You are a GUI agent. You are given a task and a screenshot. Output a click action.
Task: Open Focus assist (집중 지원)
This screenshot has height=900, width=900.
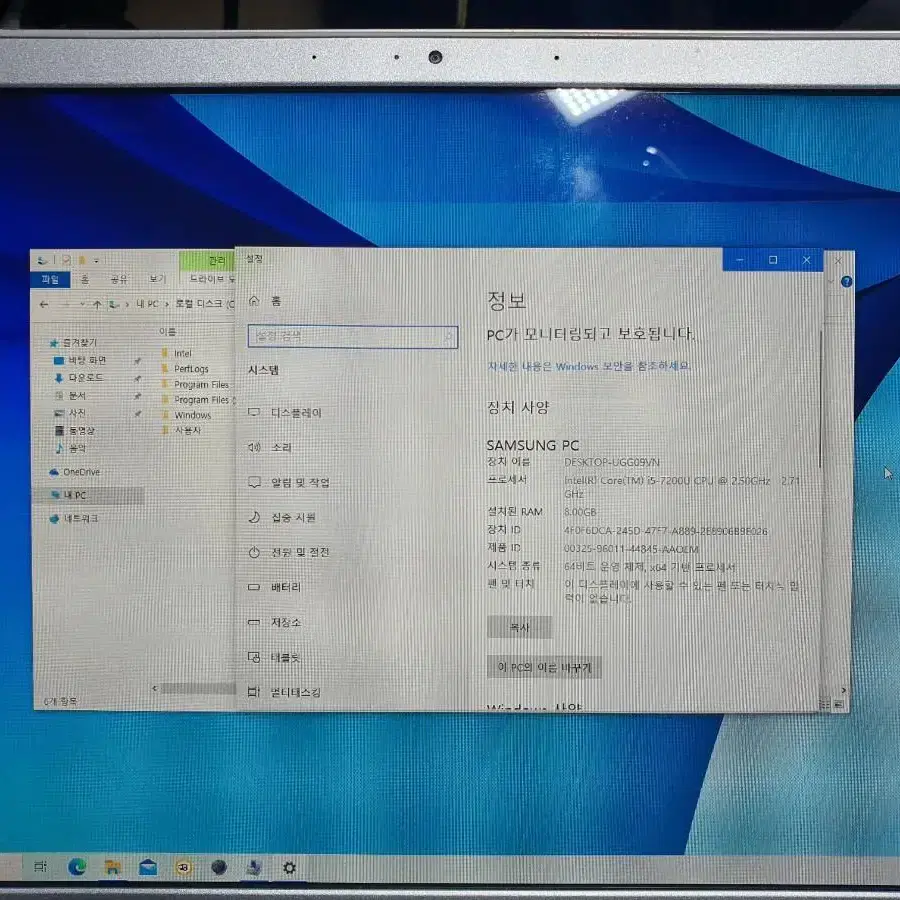282,517
